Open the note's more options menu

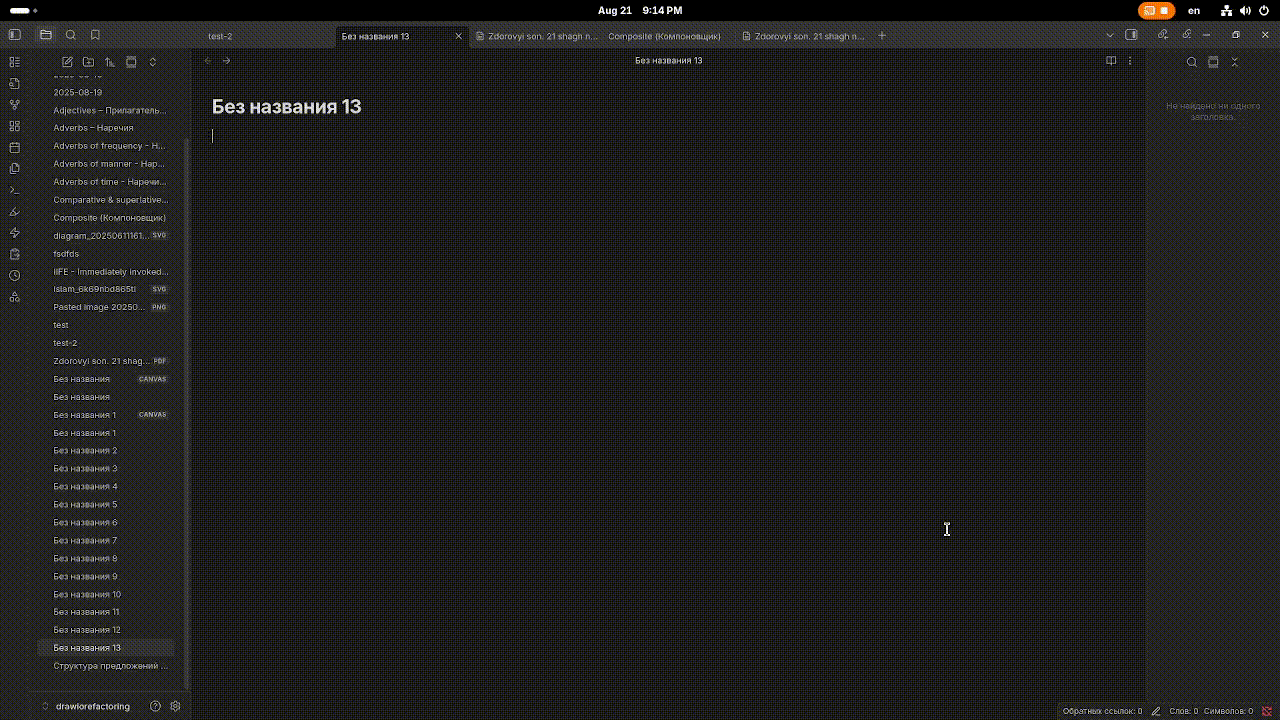[1129, 60]
